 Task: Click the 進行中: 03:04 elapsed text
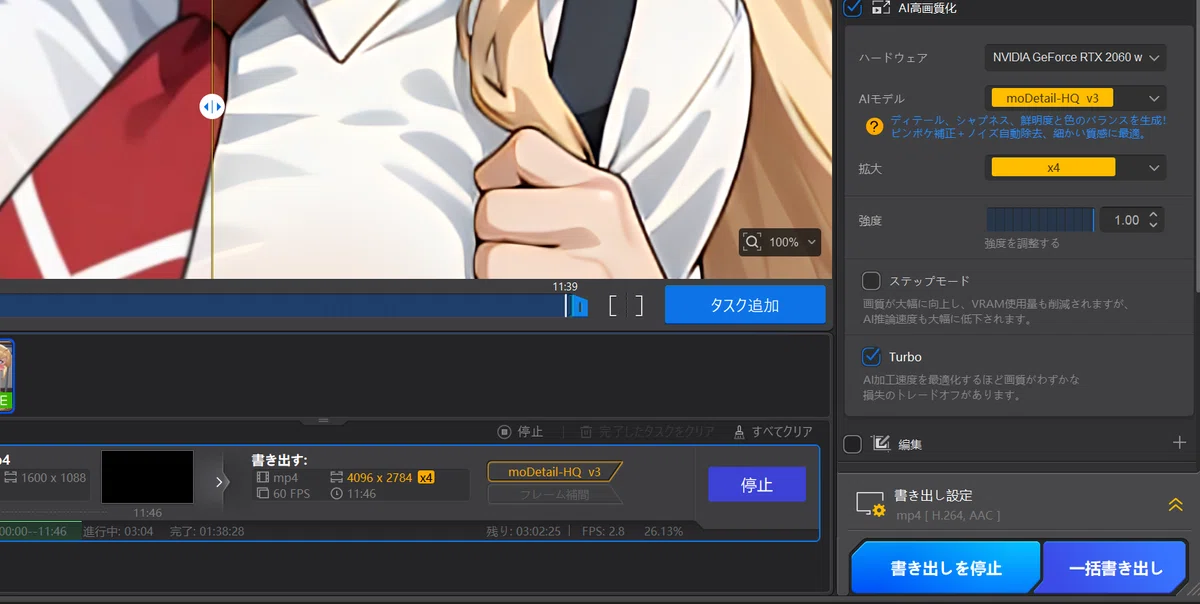[118, 531]
